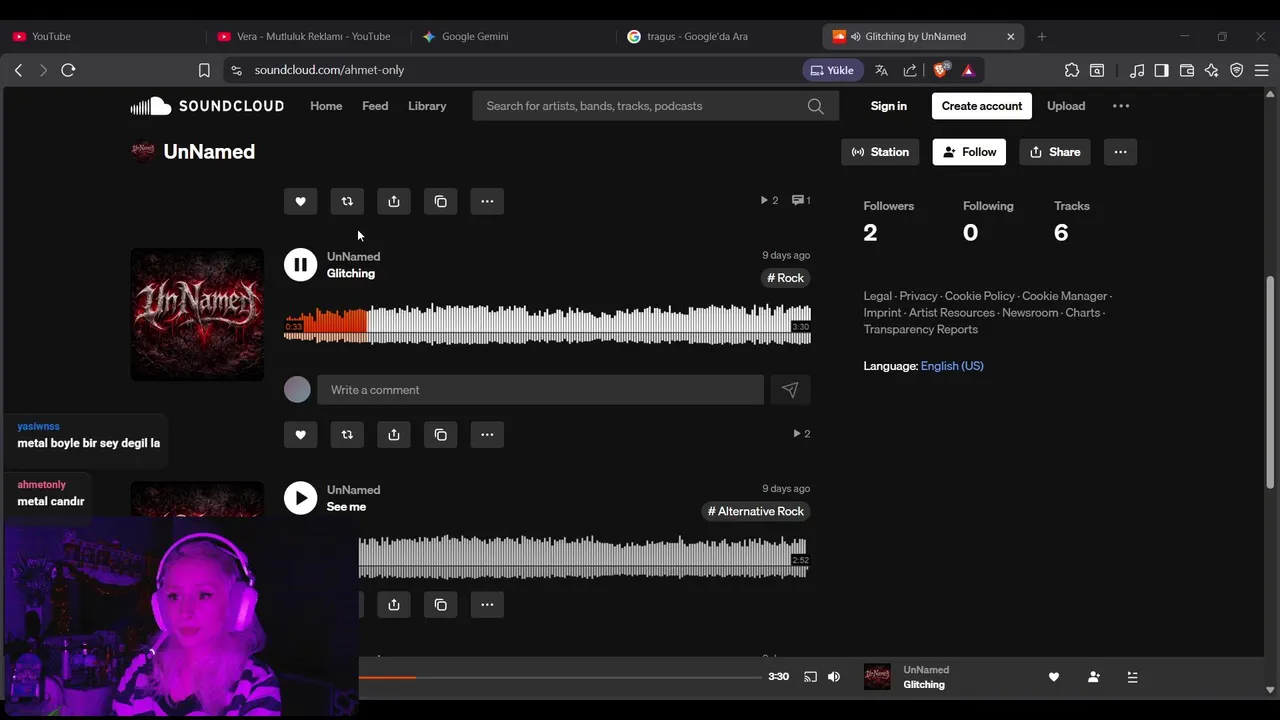Click Sign in

pos(888,106)
